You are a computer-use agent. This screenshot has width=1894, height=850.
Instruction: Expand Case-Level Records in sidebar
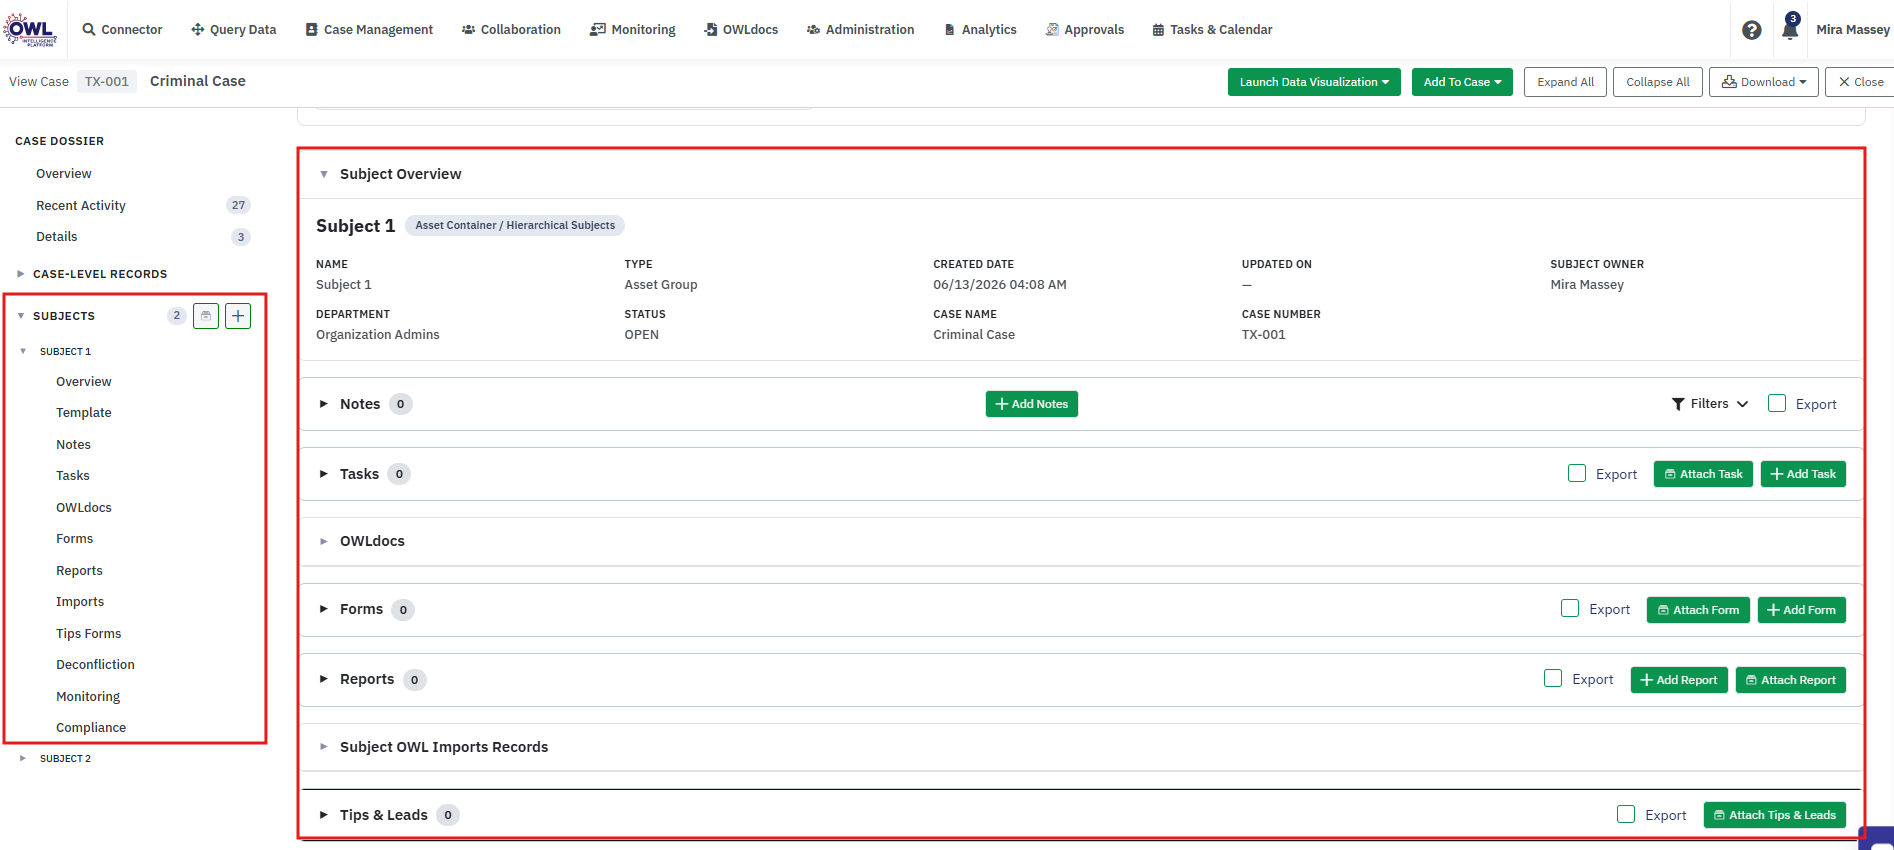[x=20, y=274]
